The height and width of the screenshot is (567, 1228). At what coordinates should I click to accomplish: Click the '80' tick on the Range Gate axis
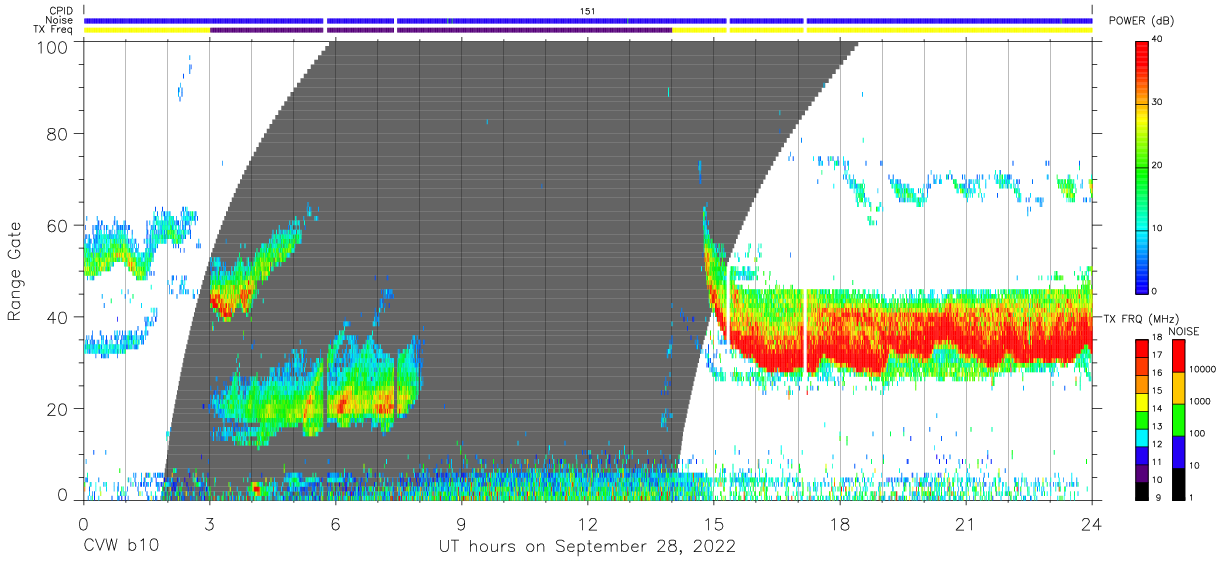pyautogui.click(x=58, y=133)
